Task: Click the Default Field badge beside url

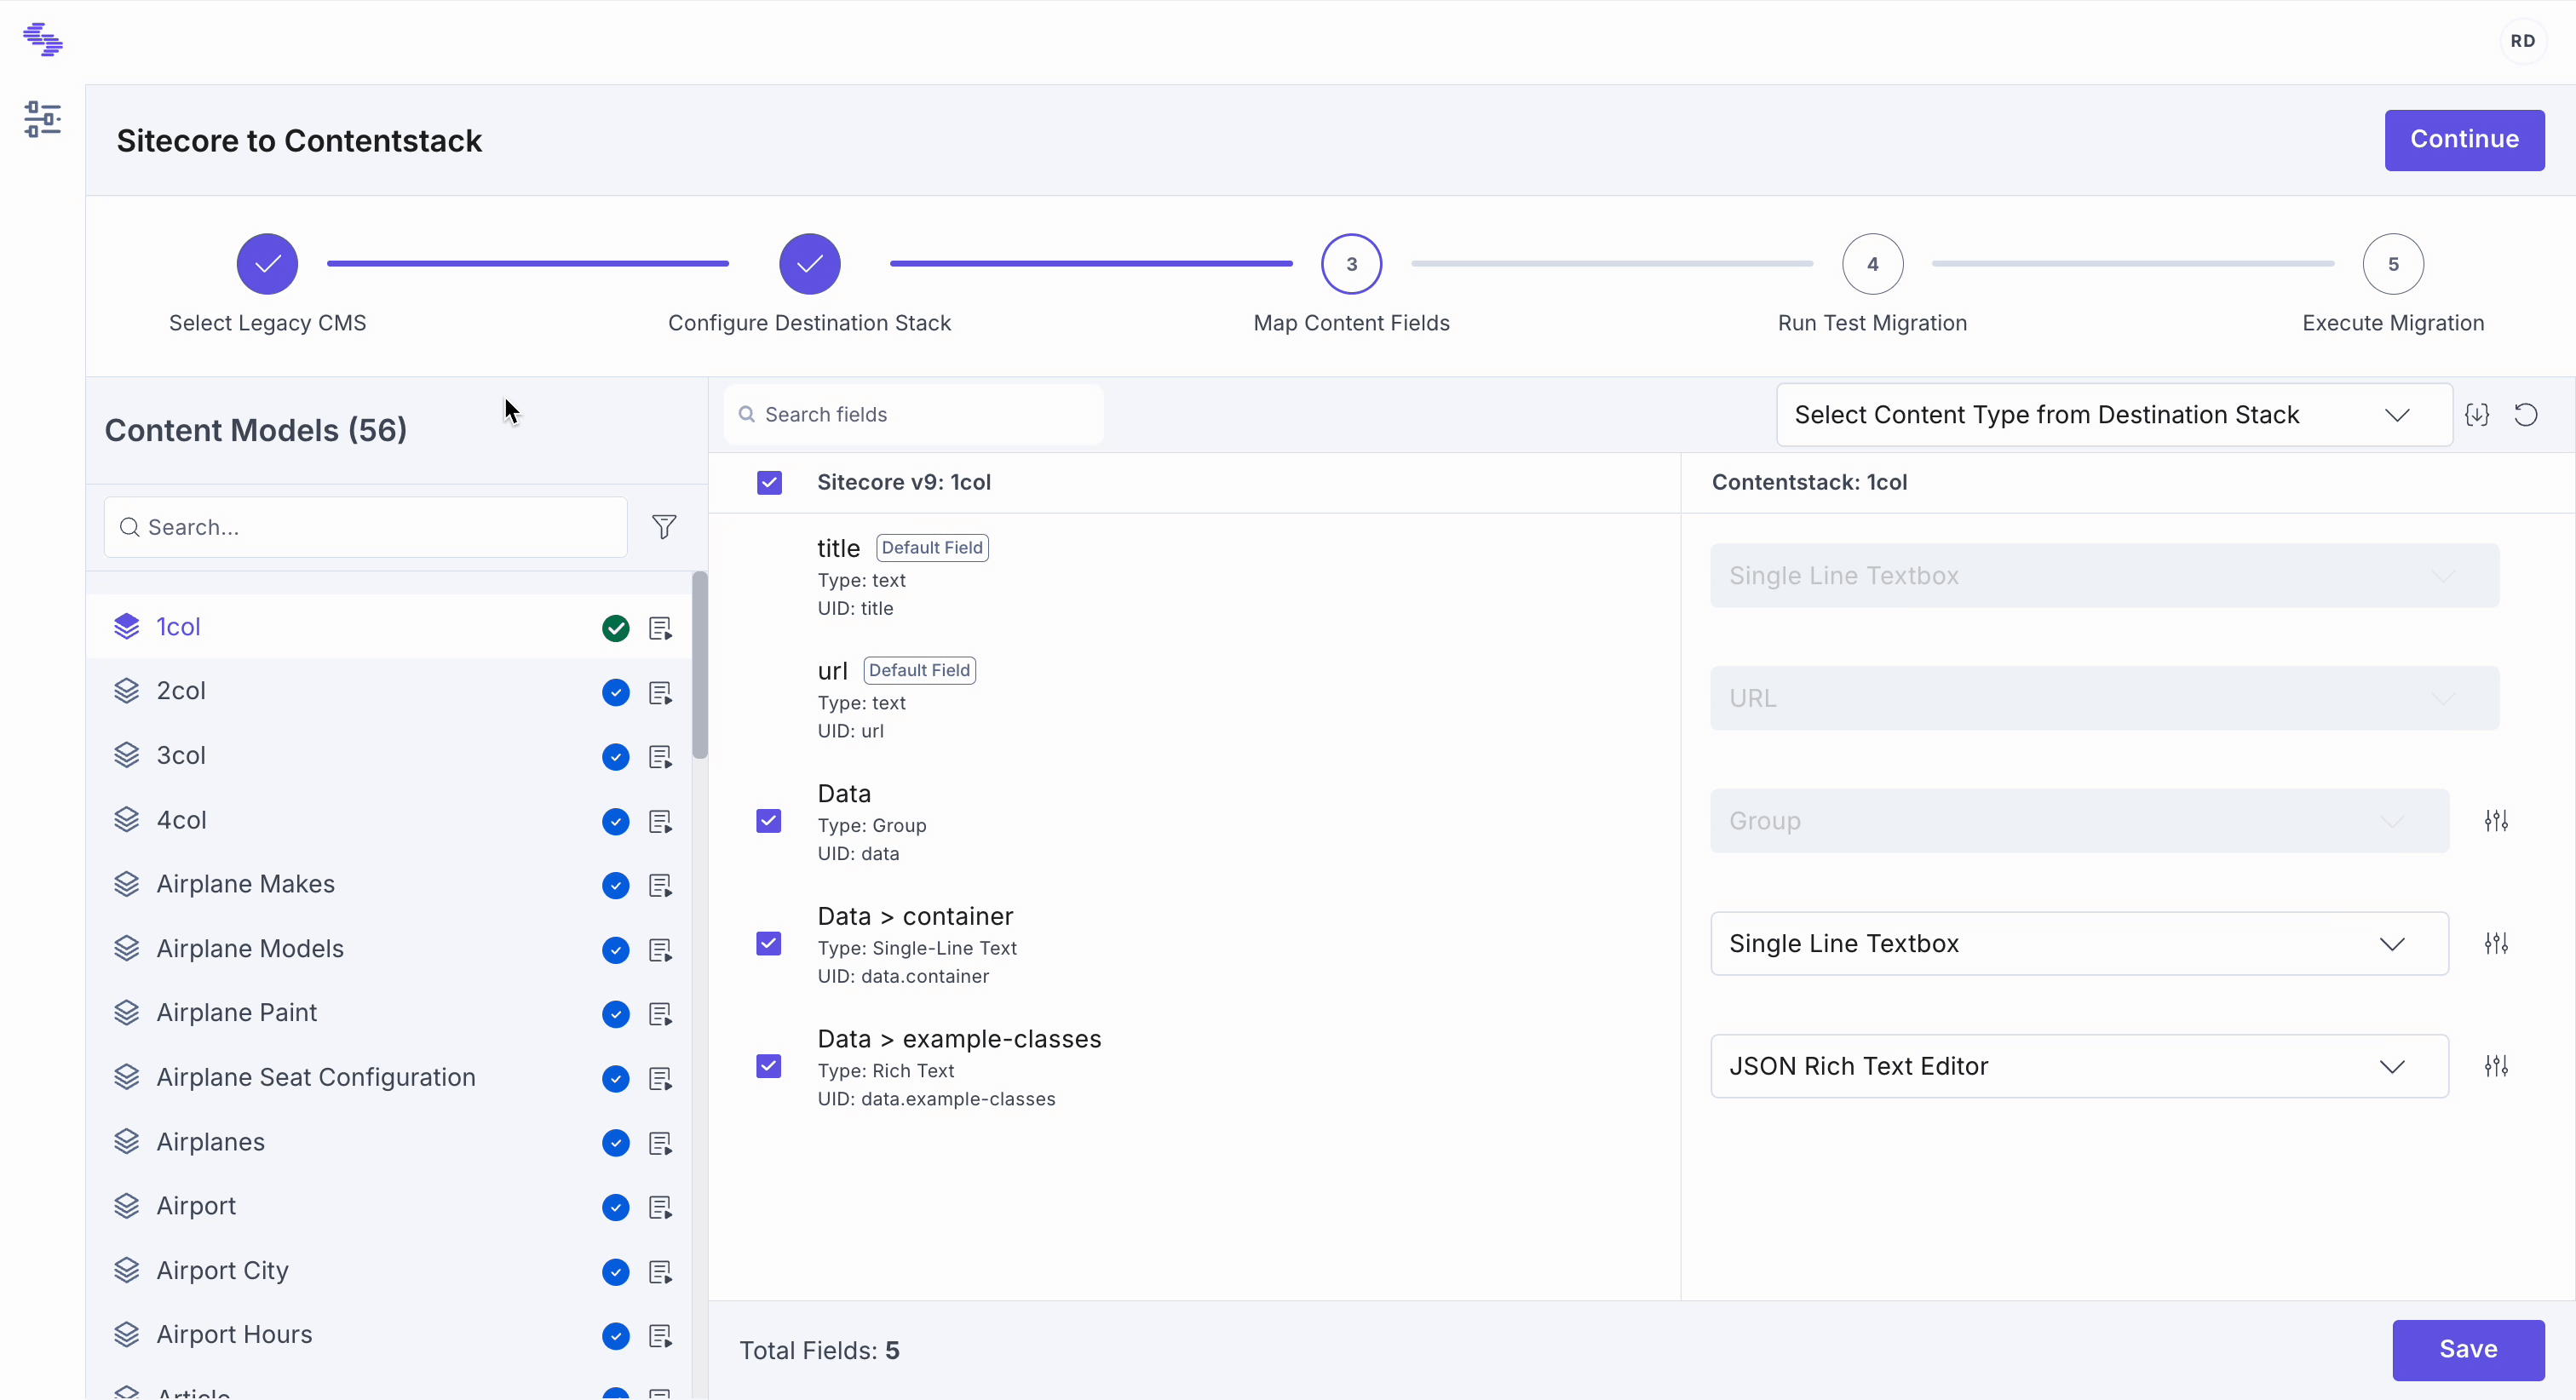Action: pyautogui.click(x=919, y=671)
